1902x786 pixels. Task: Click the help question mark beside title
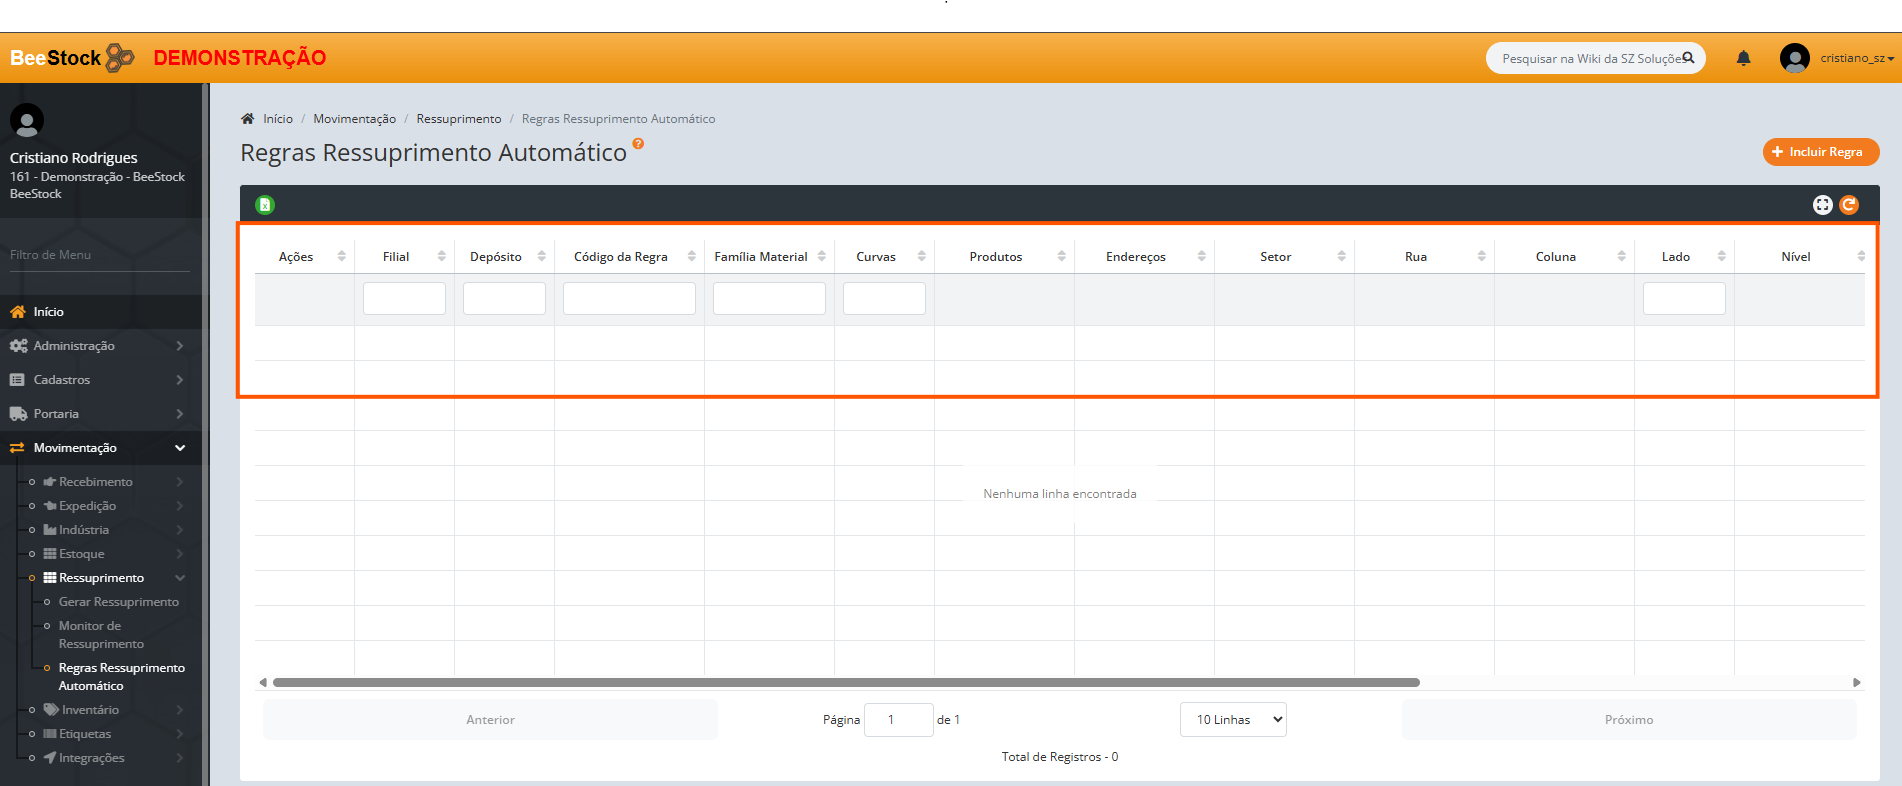[638, 144]
